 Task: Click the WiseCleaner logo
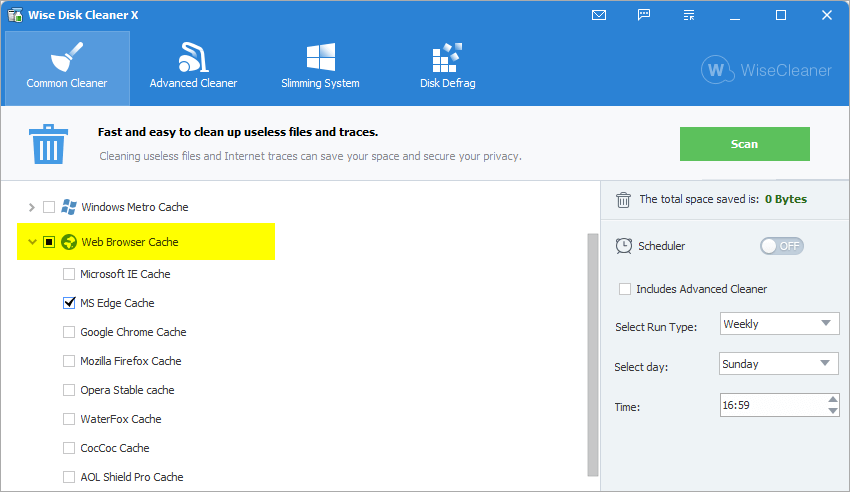pyautogui.click(x=766, y=70)
